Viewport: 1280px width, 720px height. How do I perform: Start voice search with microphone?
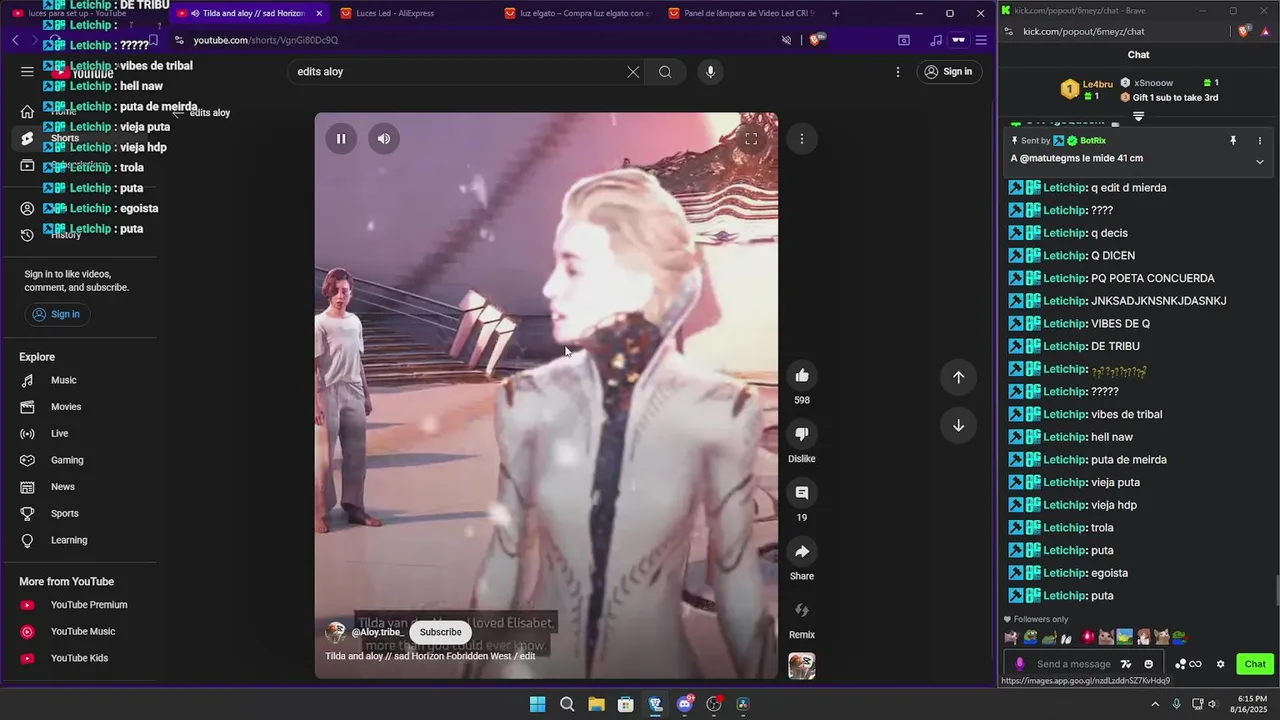pos(710,72)
